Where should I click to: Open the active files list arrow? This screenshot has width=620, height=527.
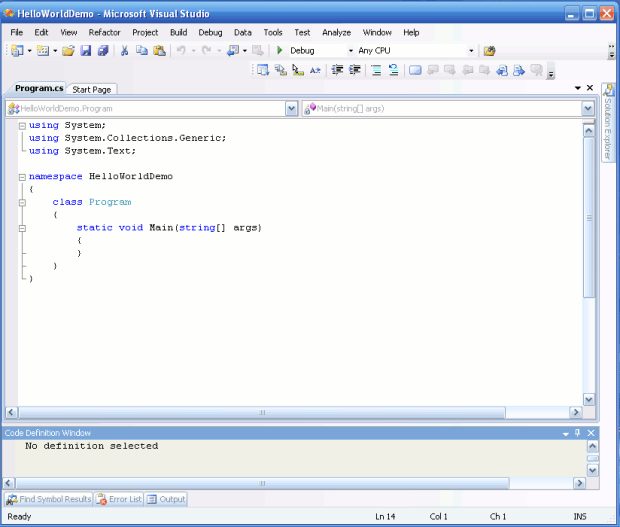tap(578, 88)
